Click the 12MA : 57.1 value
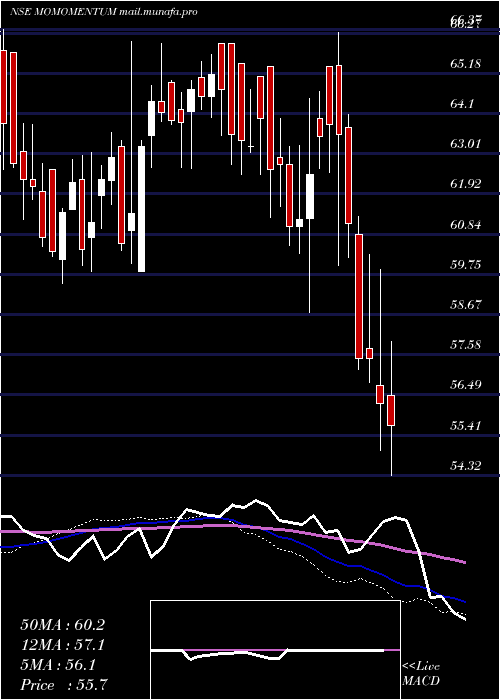The width and height of the screenshot is (500, 700). 62,645
